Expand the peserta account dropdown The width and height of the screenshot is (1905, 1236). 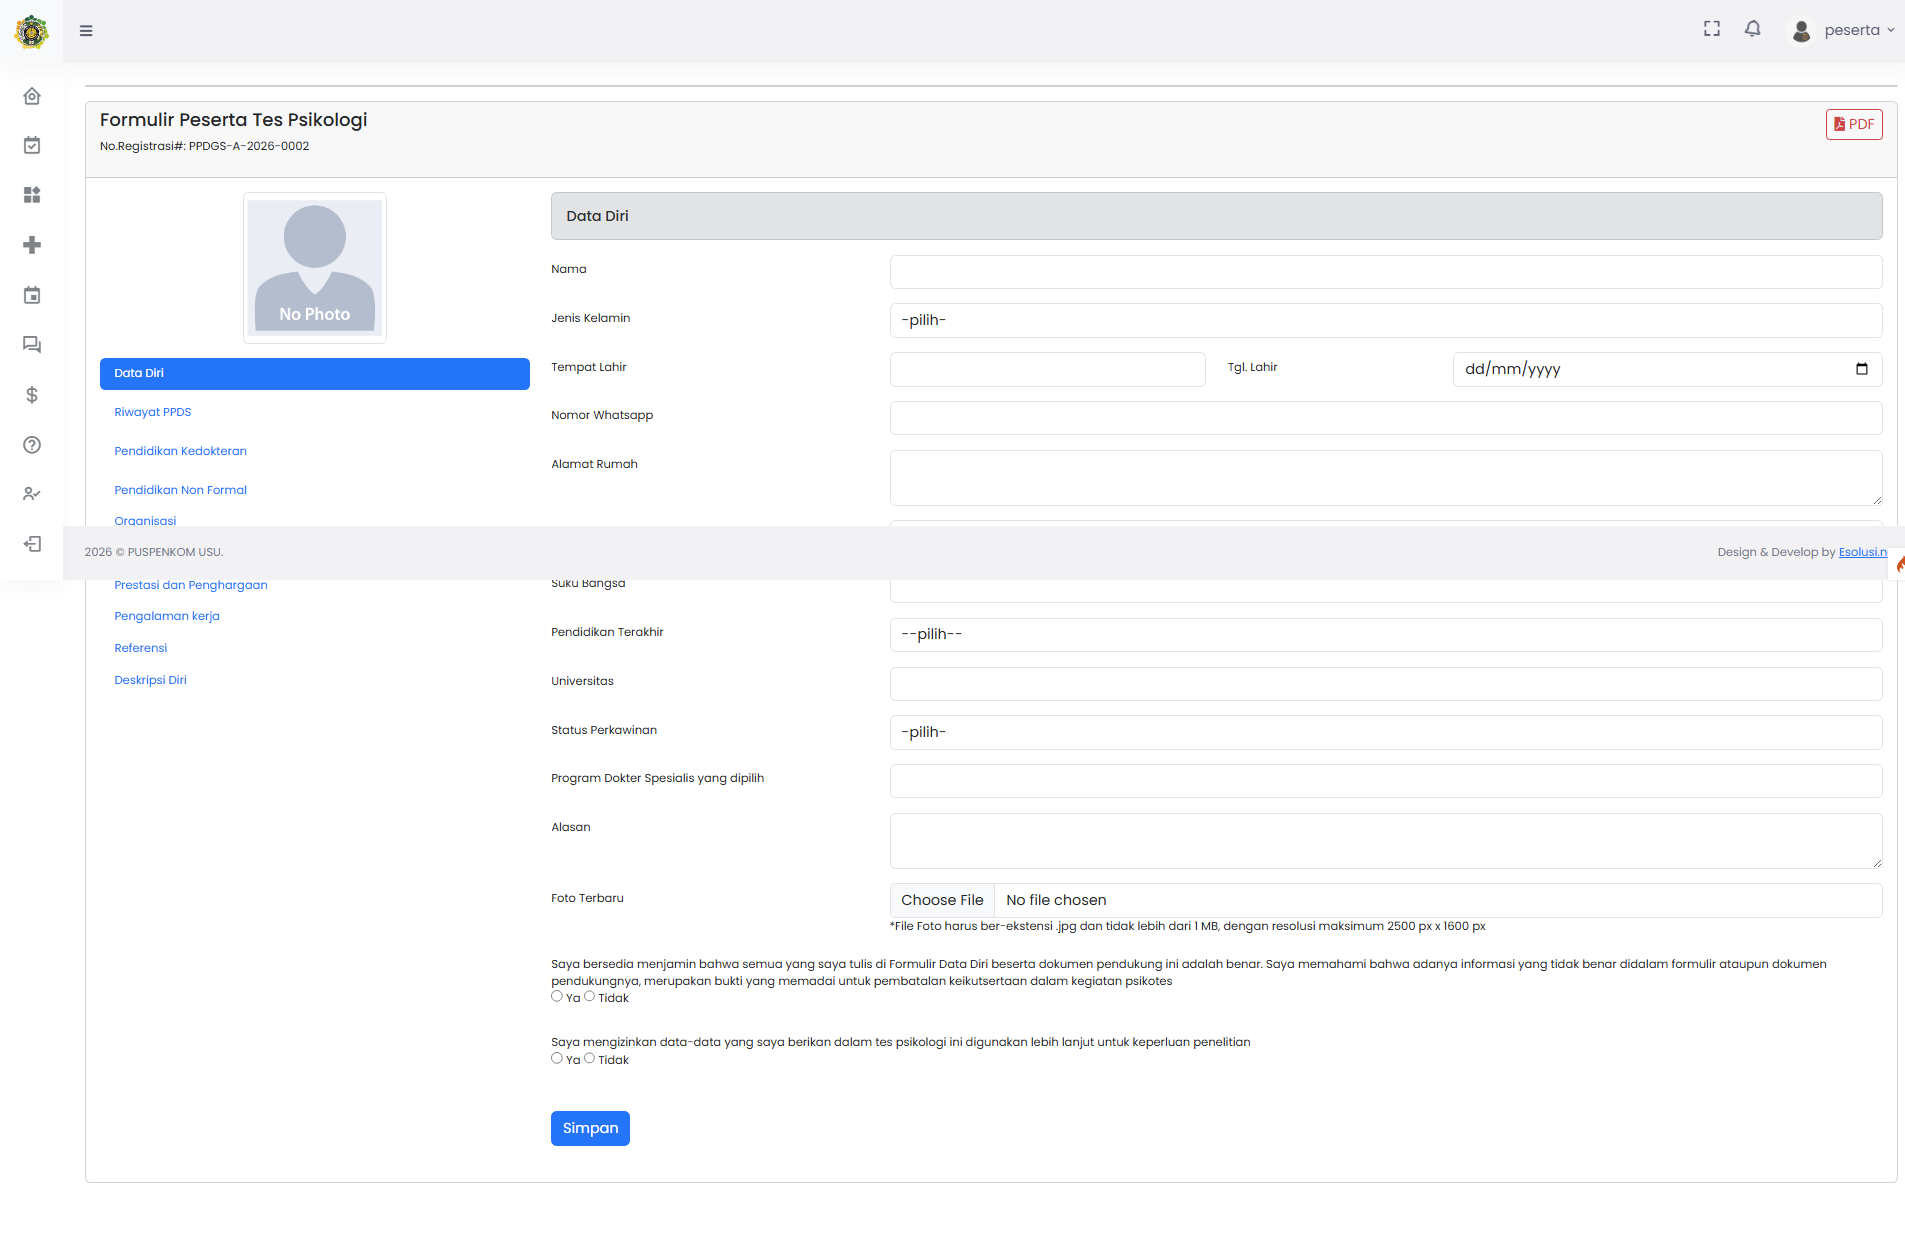[x=1859, y=30]
